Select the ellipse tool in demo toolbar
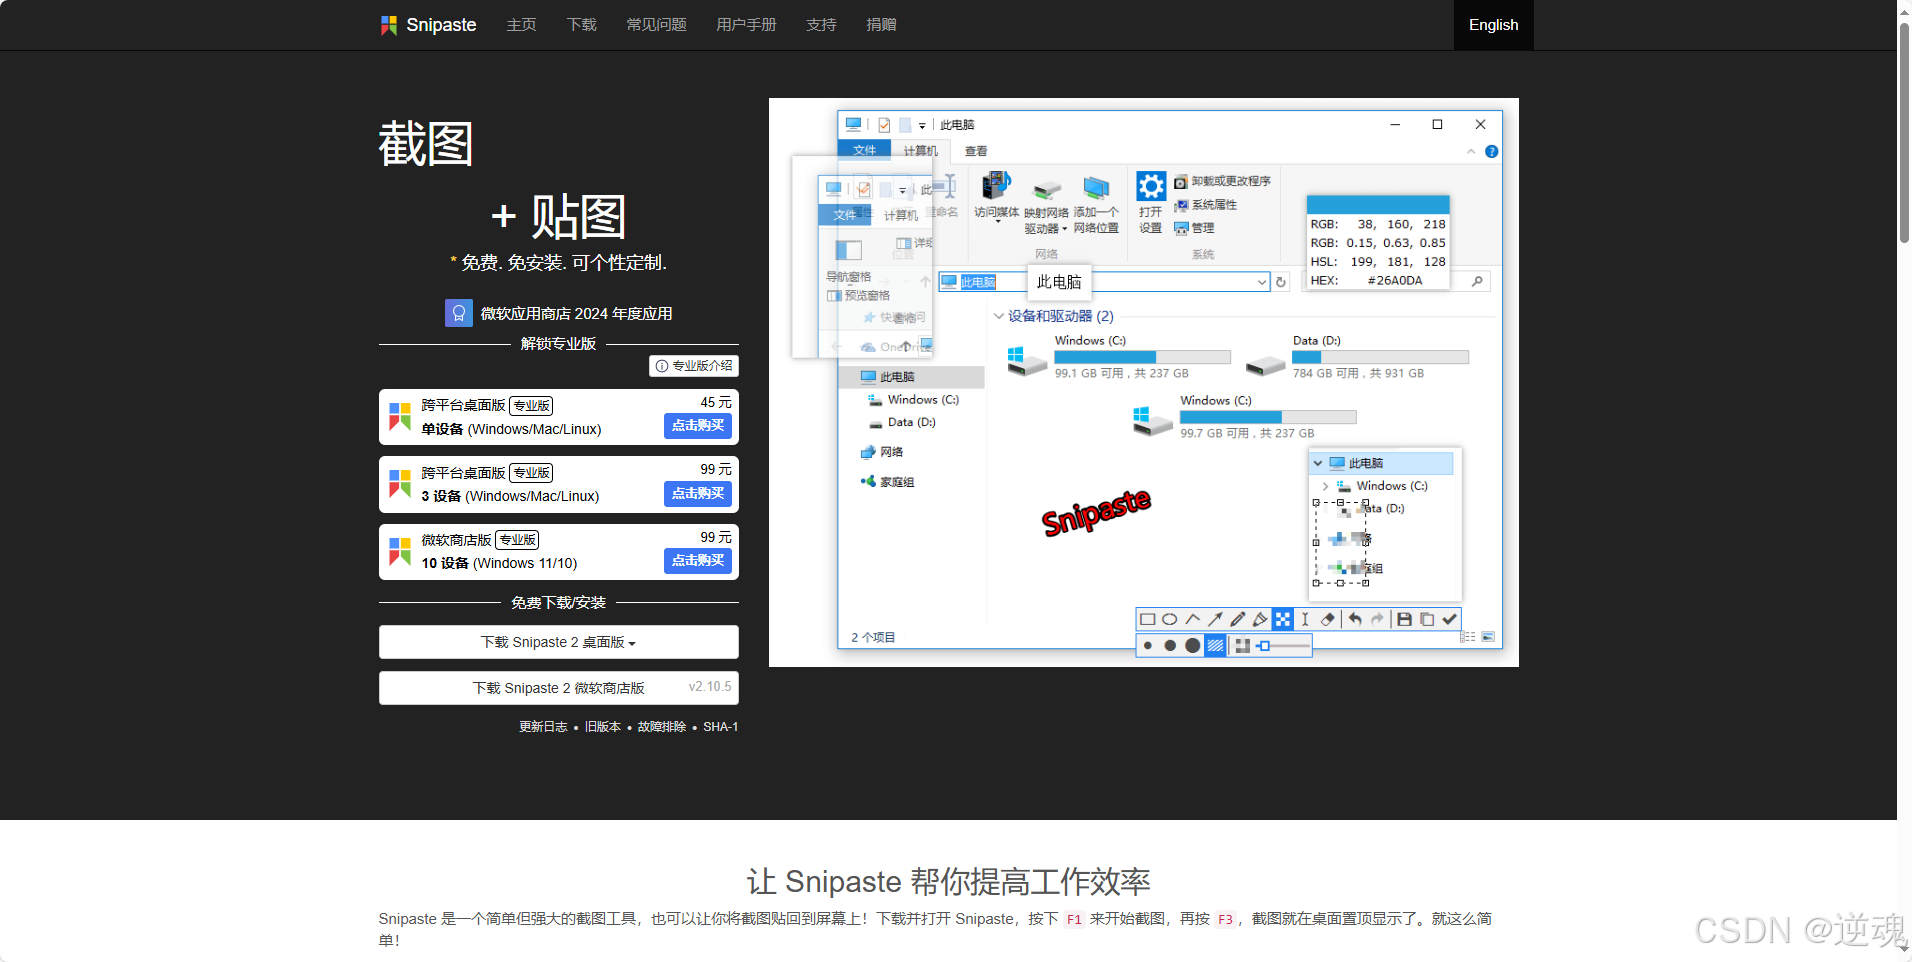This screenshot has width=1912, height=962. click(x=1170, y=619)
